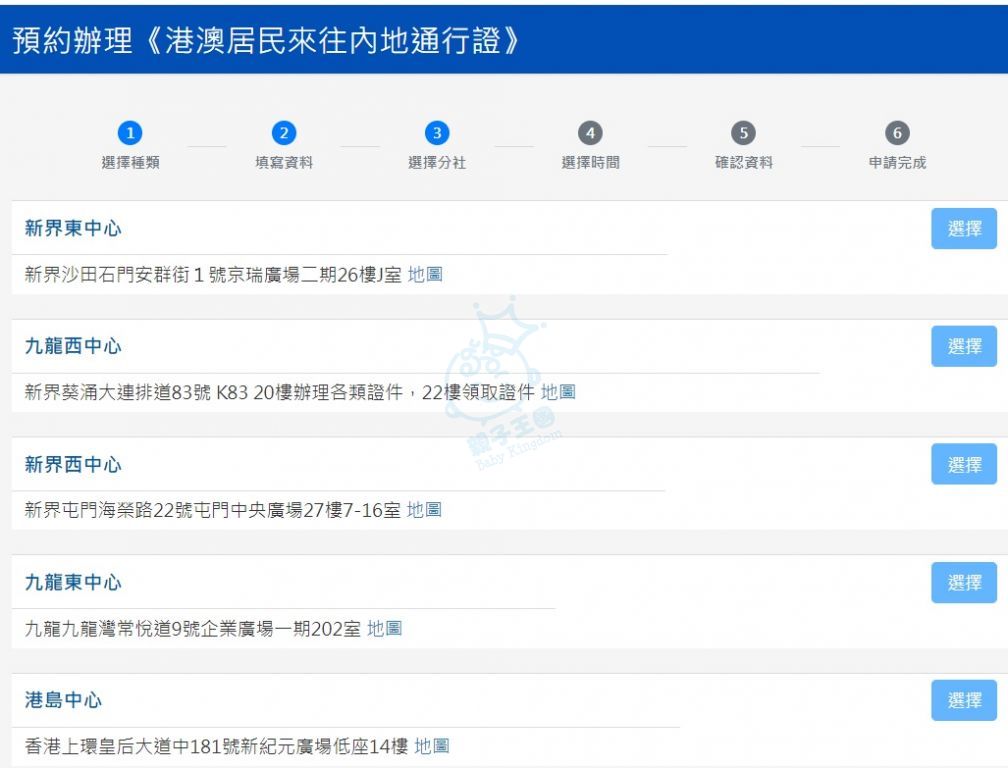Open 地圖 link for 港島中心 上環 address
Image resolution: width=1008 pixels, height=768 pixels.
pyautogui.click(x=432, y=746)
